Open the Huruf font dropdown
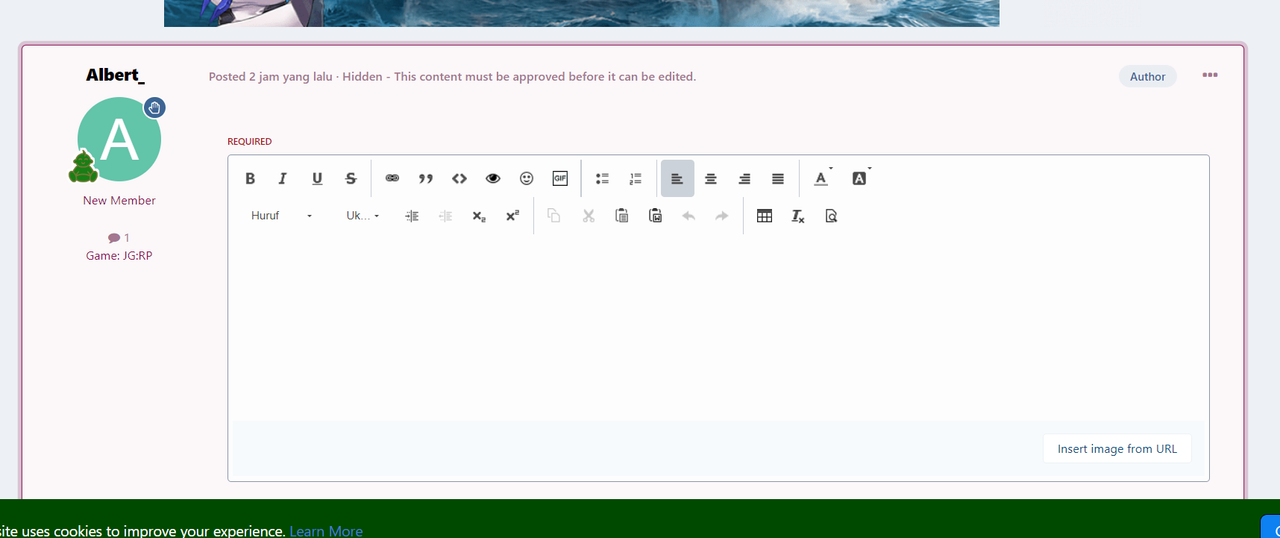1280x538 pixels. coord(282,216)
